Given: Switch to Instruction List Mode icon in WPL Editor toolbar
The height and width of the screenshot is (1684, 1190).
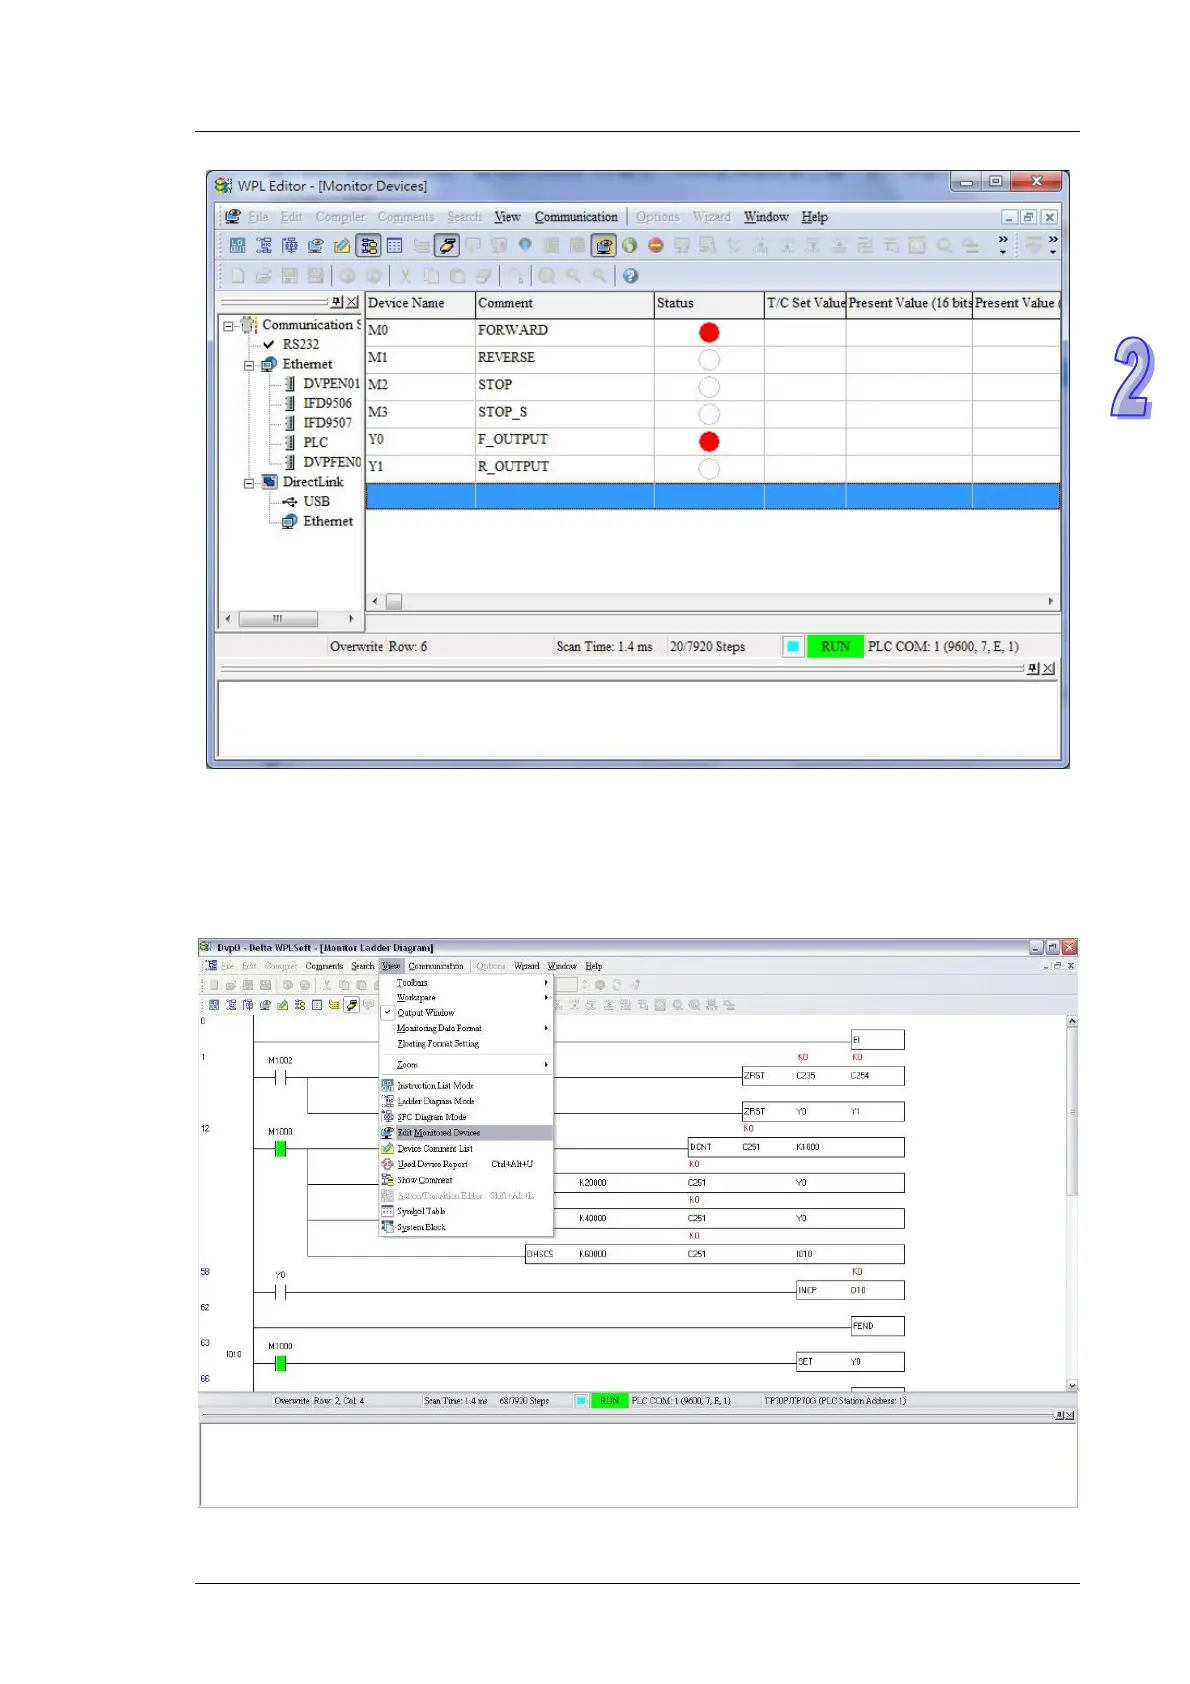Looking at the screenshot, I should (238, 245).
